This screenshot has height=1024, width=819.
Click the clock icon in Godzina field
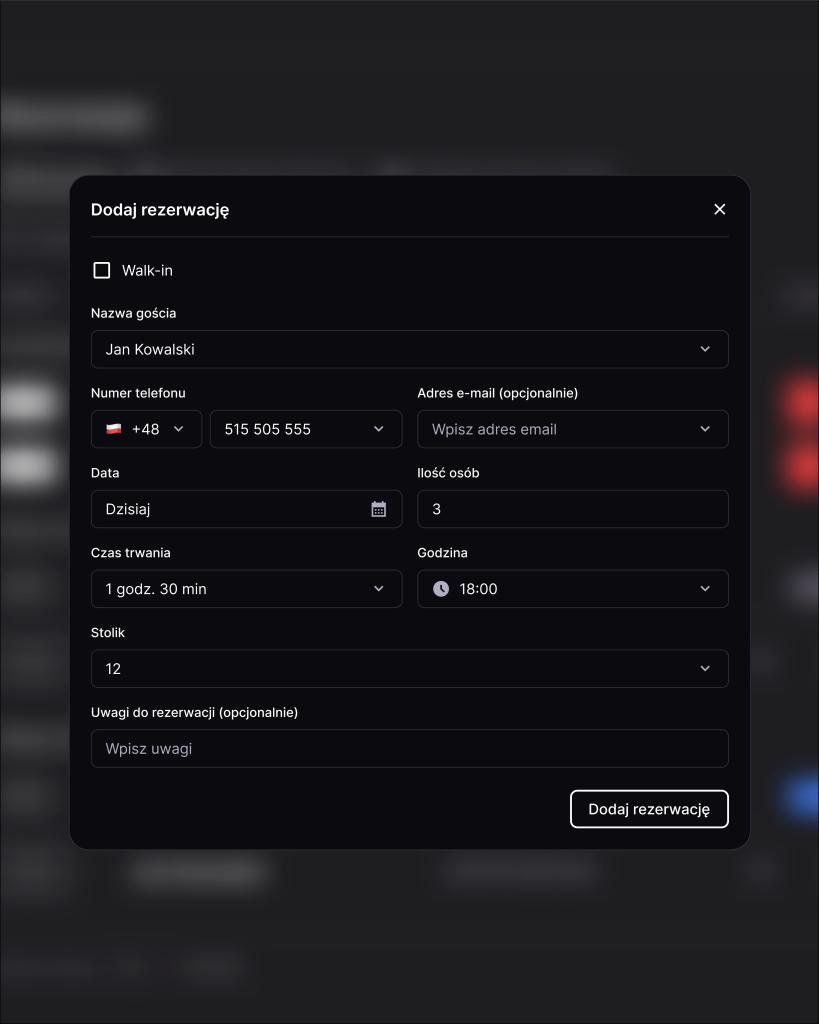pos(441,588)
